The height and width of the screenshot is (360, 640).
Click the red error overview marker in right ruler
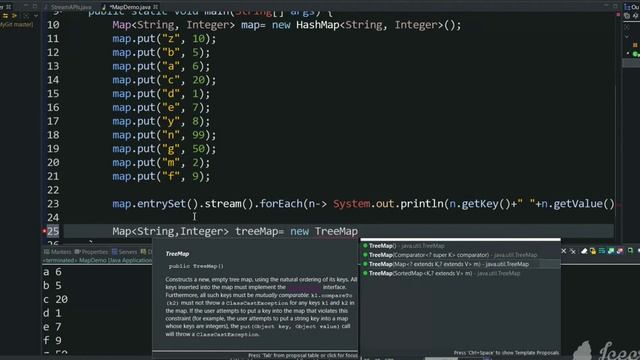618,15
